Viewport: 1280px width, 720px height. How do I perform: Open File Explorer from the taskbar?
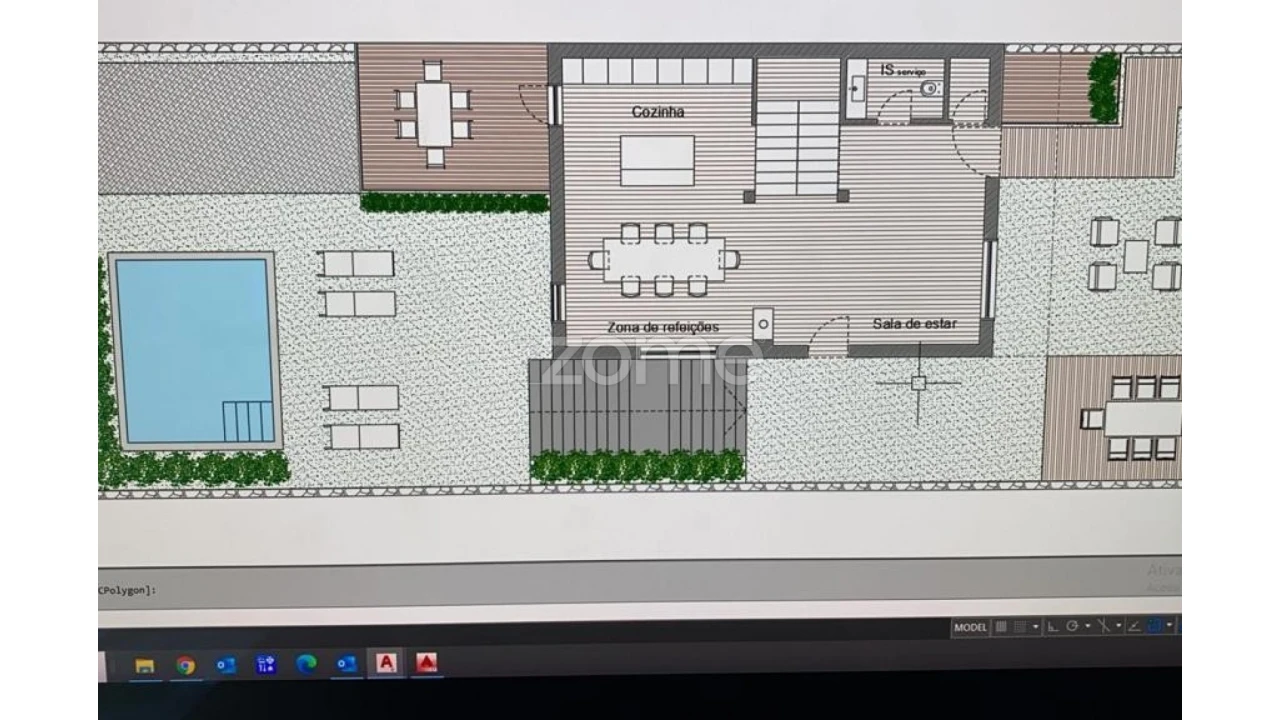point(145,665)
